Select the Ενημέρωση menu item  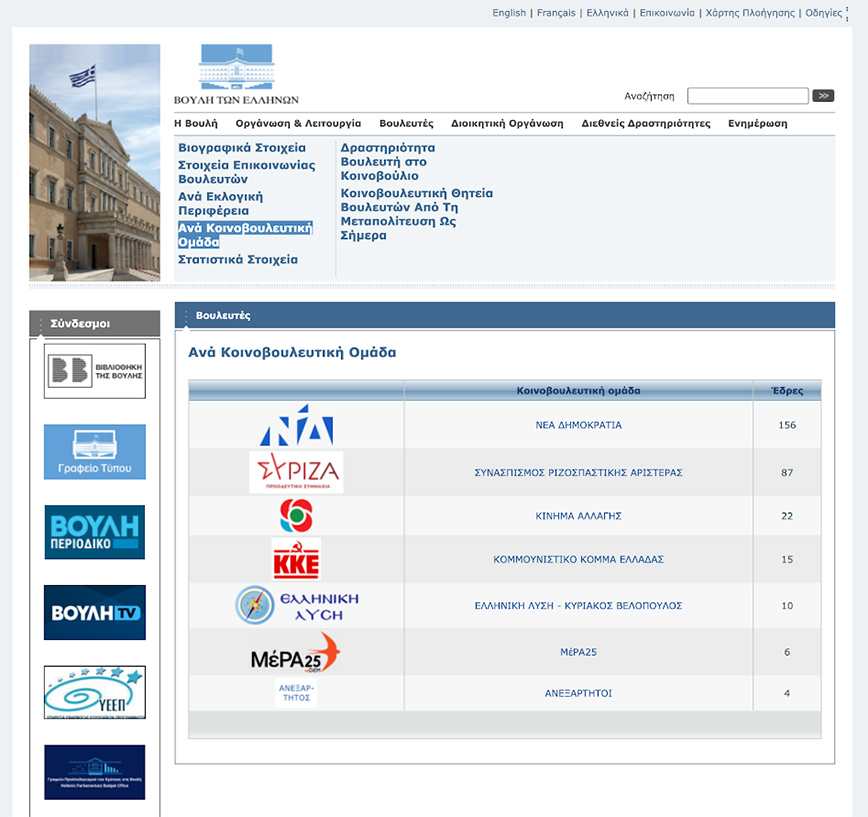tap(757, 124)
